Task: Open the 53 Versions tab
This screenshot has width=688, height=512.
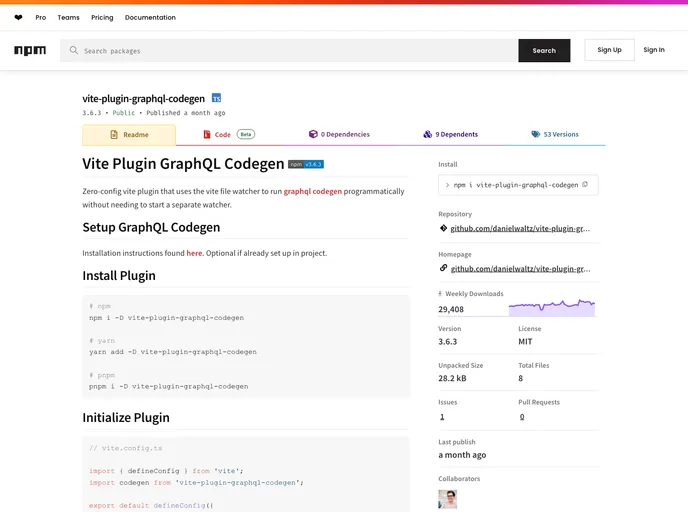Action: (555, 134)
